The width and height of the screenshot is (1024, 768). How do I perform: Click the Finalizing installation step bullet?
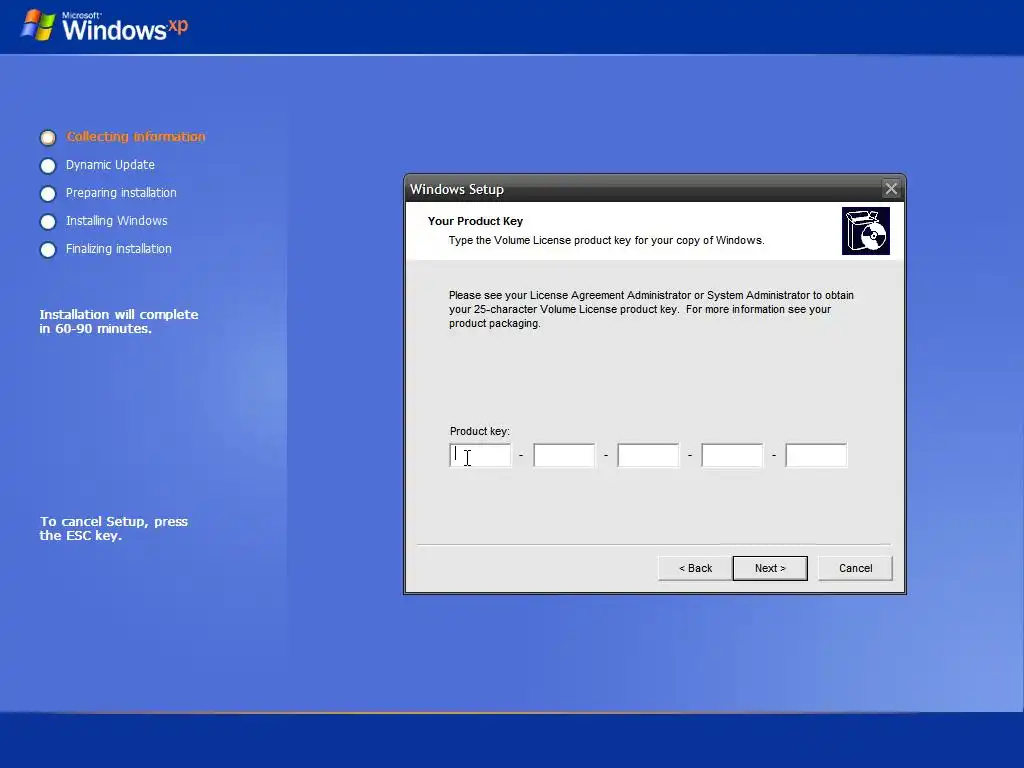tap(48, 250)
